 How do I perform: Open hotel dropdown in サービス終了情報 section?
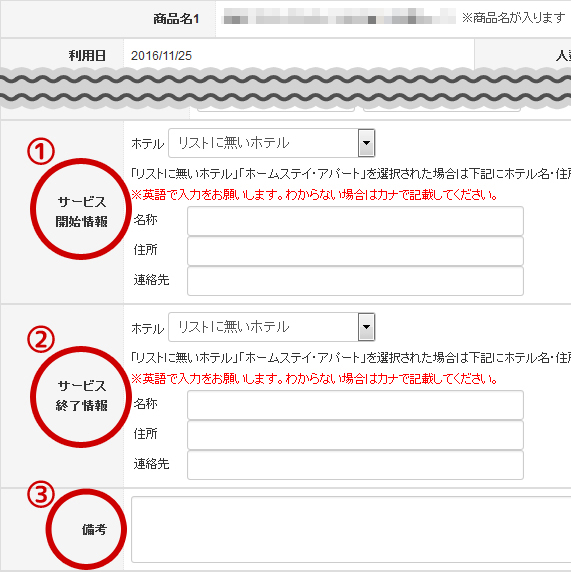[x=271, y=327]
